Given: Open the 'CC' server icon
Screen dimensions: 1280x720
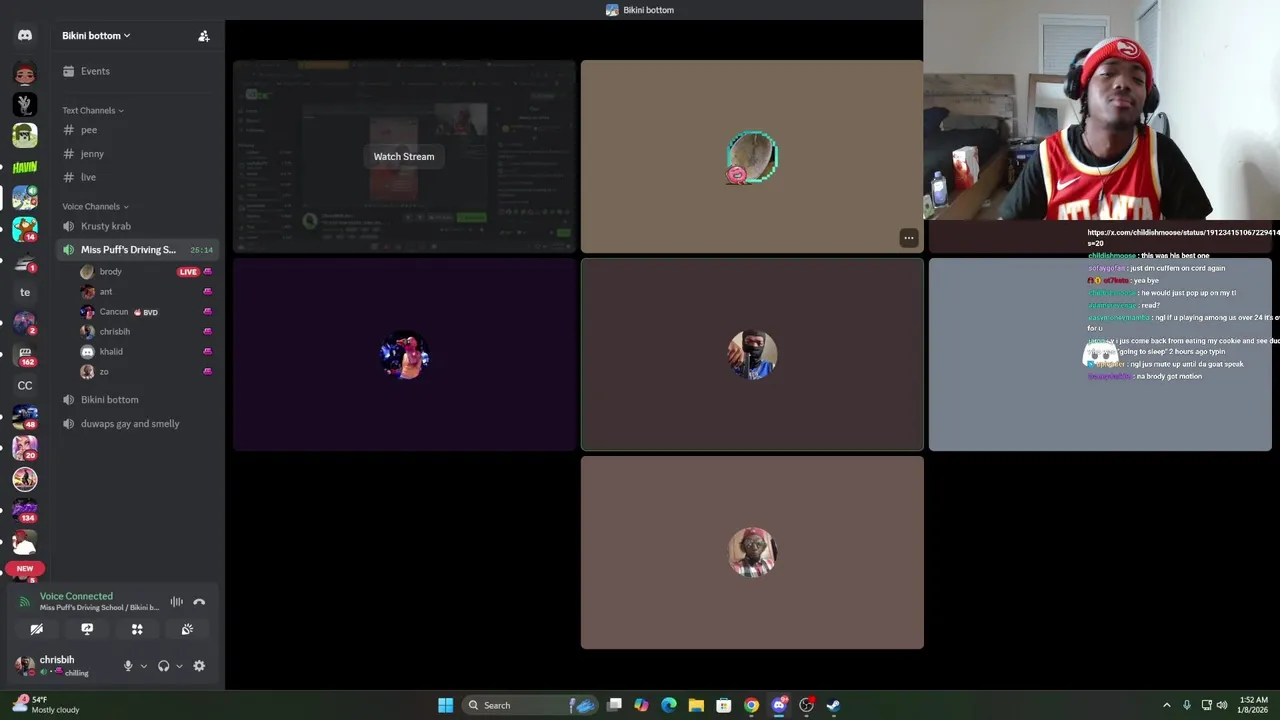Looking at the screenshot, I should click(25, 385).
